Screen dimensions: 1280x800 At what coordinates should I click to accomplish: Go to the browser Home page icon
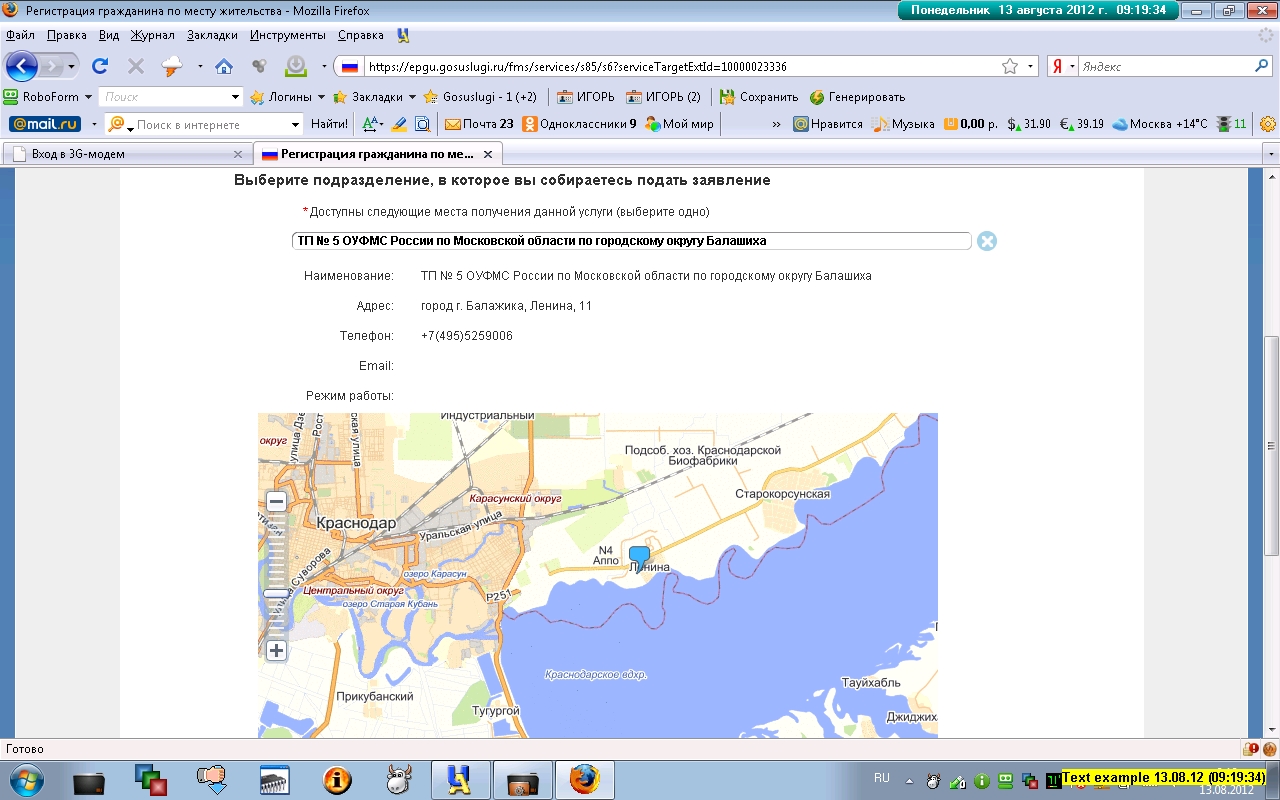(224, 67)
